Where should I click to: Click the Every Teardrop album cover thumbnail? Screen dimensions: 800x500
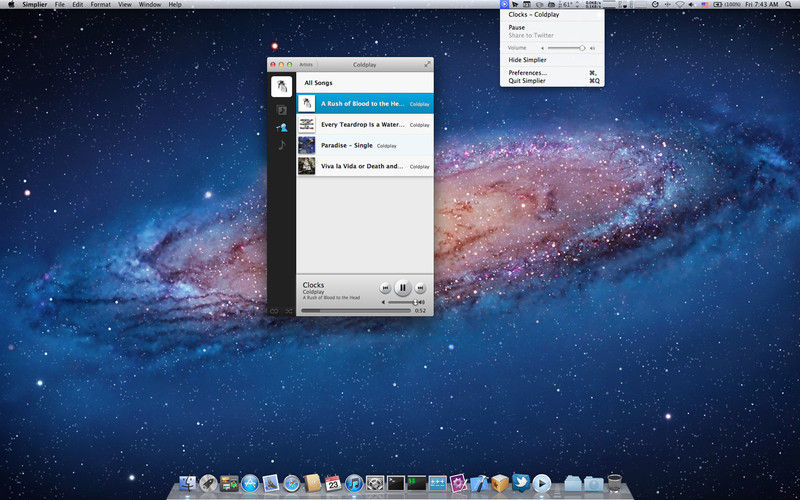tap(307, 124)
